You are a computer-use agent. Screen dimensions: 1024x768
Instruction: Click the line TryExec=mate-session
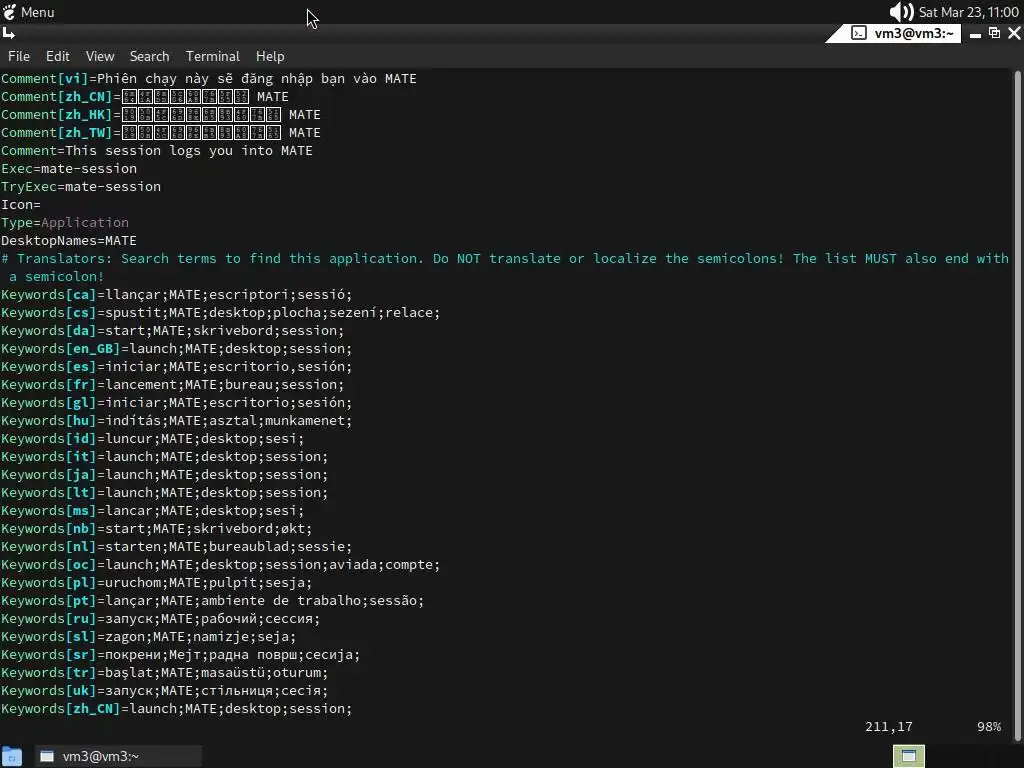81,187
